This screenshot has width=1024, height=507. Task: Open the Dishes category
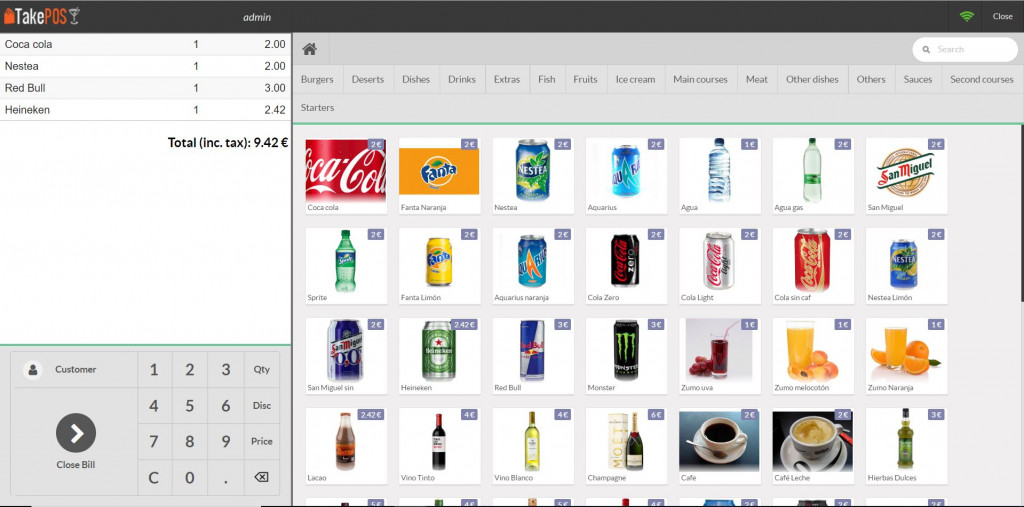tap(416, 79)
